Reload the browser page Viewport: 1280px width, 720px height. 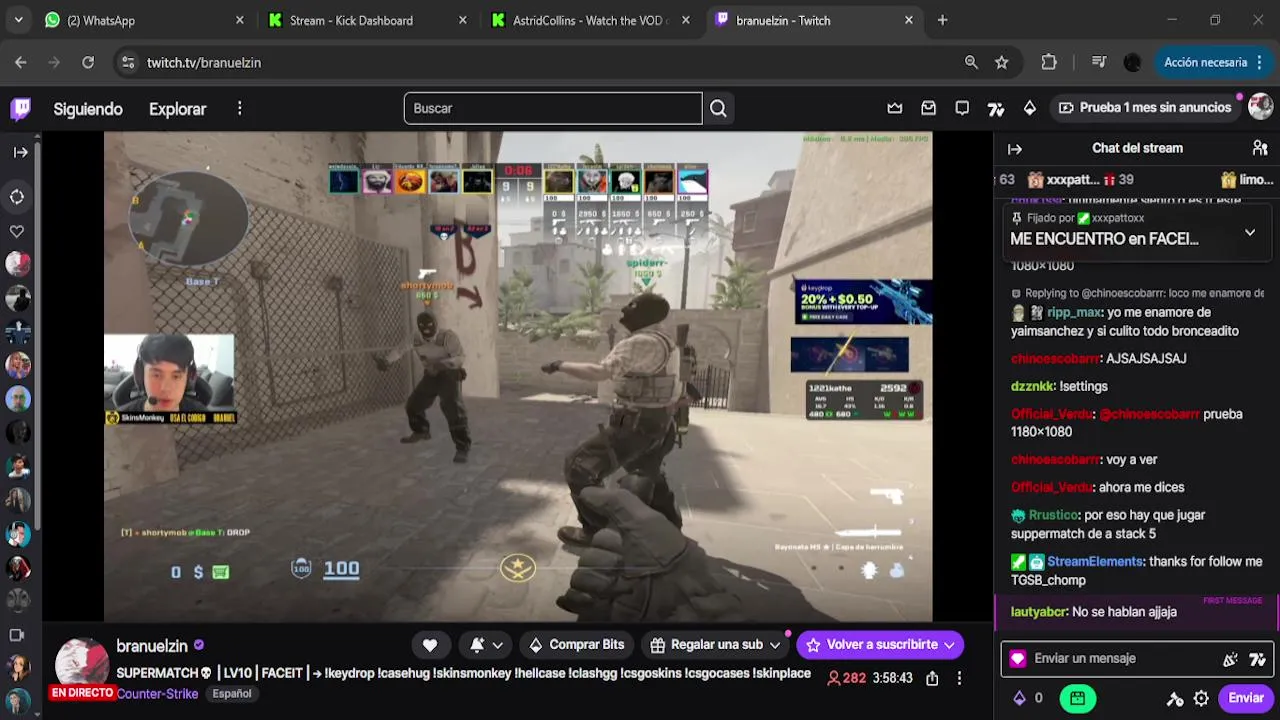pos(88,62)
